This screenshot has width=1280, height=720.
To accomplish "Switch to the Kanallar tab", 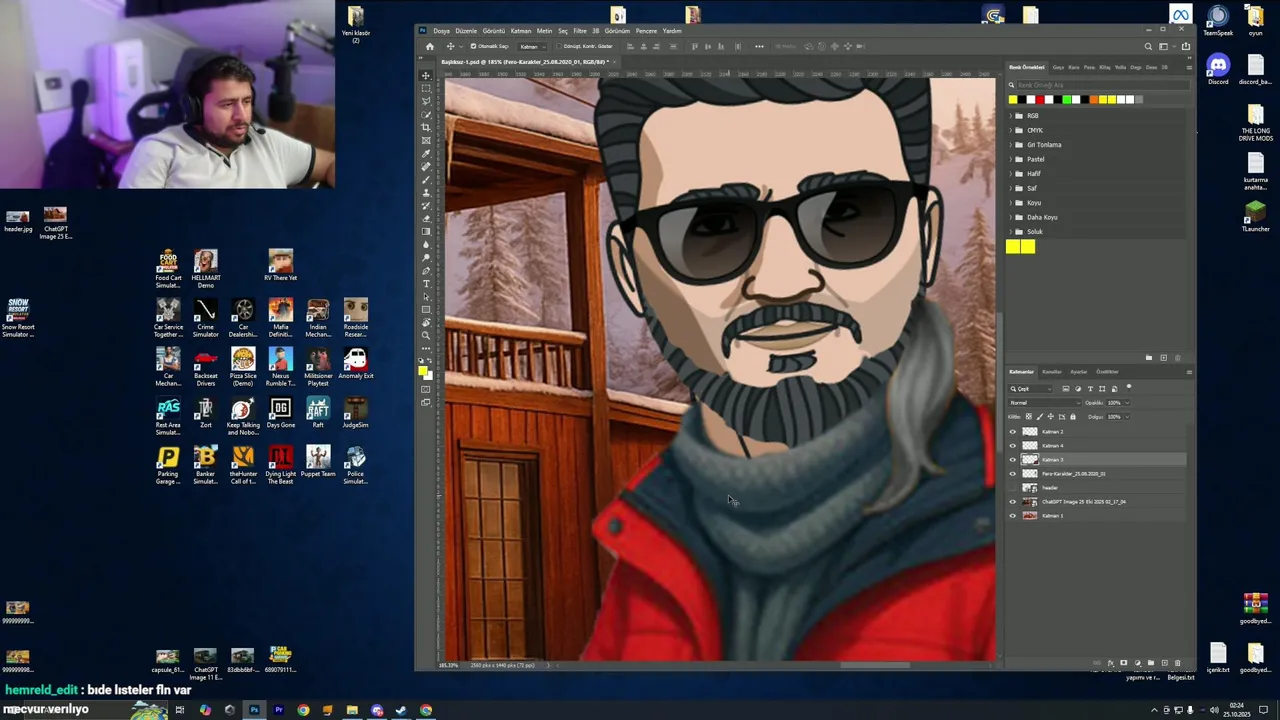I will 1052,372.
